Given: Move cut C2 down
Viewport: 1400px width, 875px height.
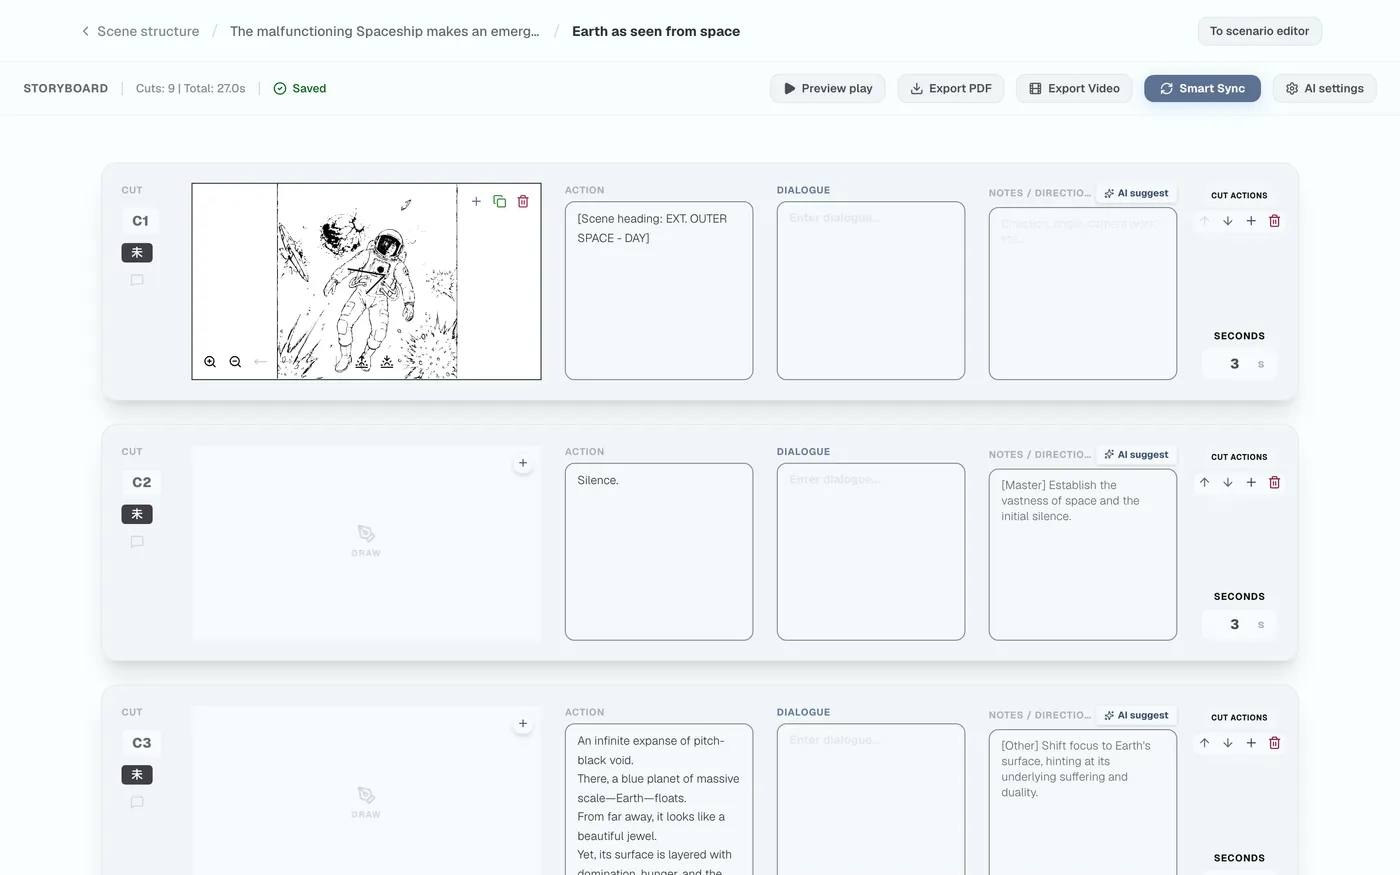Looking at the screenshot, I should coord(1228,482).
